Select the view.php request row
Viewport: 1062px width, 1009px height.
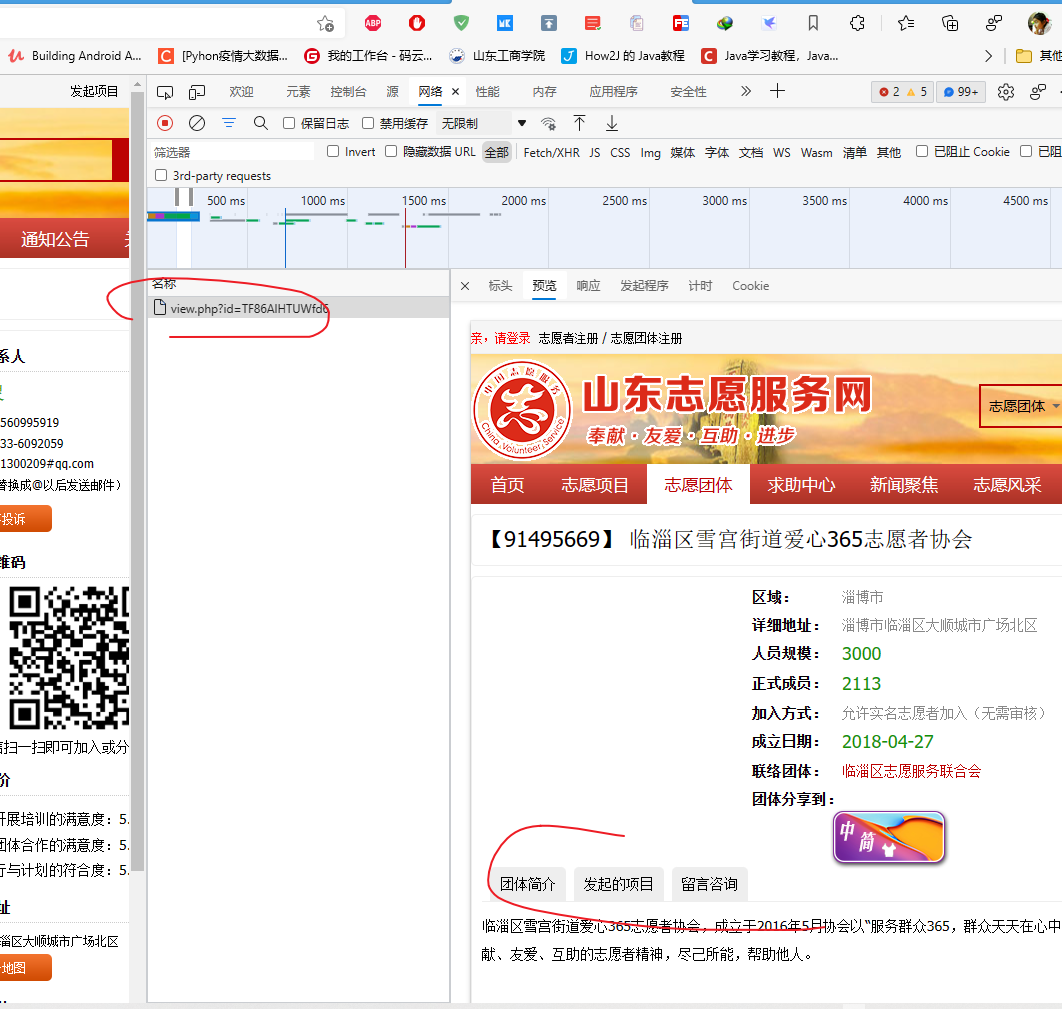click(x=299, y=308)
